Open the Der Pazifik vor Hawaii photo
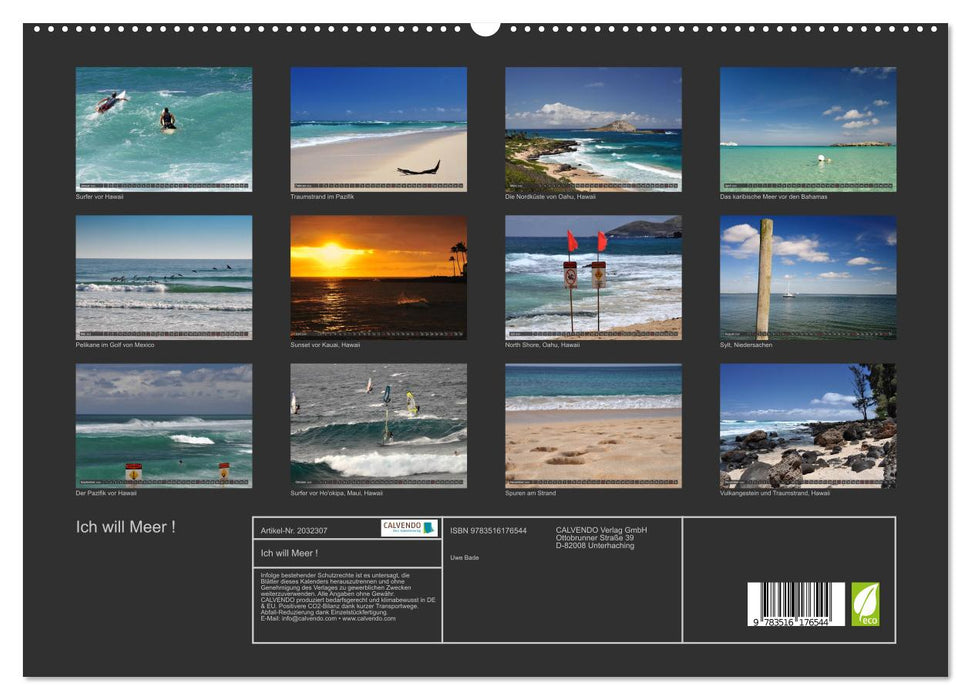This screenshot has height=700, width=971. tap(164, 425)
